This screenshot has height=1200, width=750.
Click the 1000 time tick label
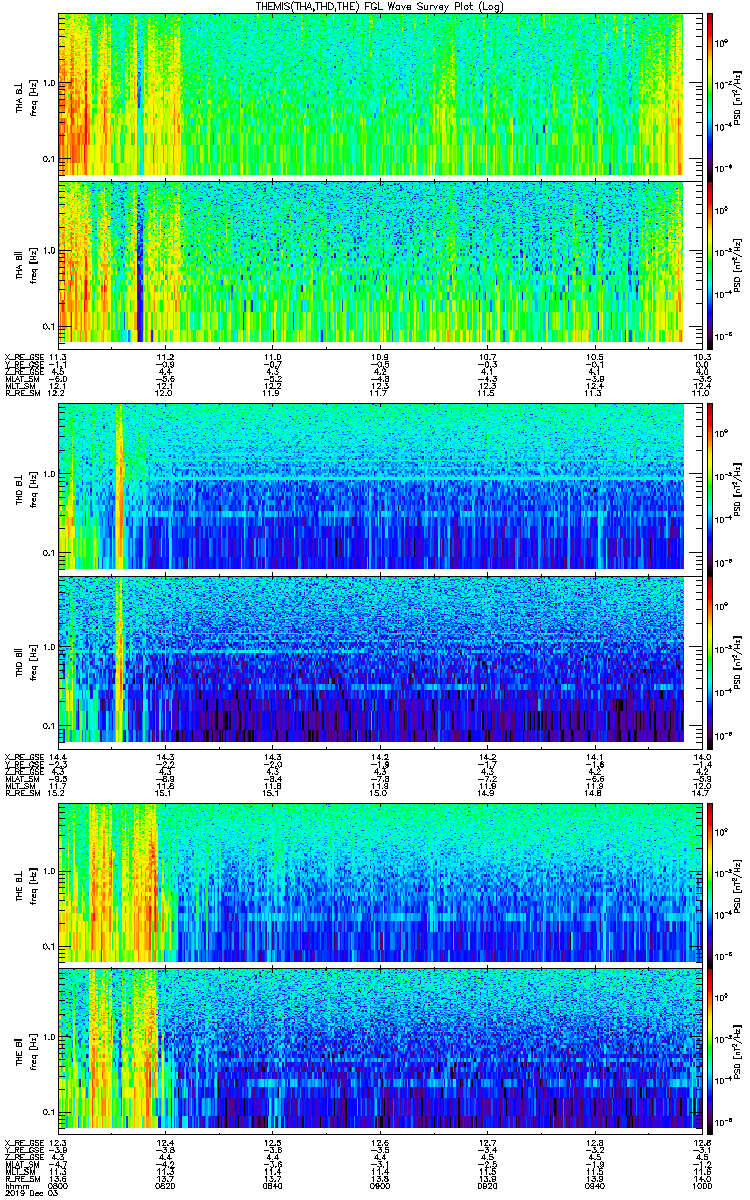pyautogui.click(x=702, y=1187)
